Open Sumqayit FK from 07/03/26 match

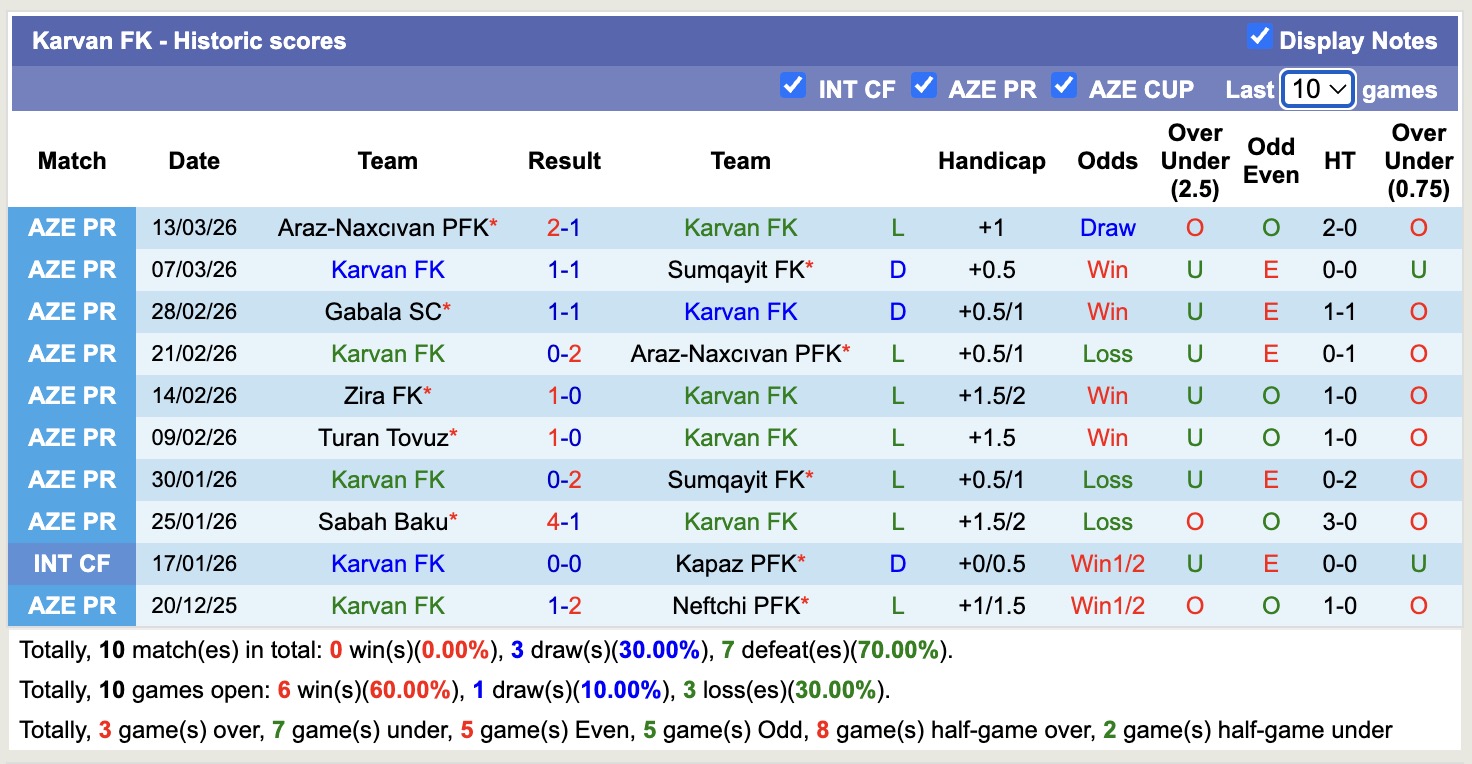(736, 270)
